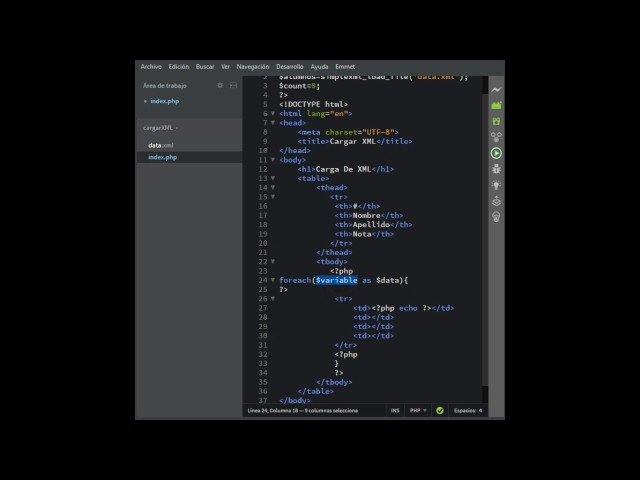Click the split view icon in sidebar
640x480 pixels.
233,85
